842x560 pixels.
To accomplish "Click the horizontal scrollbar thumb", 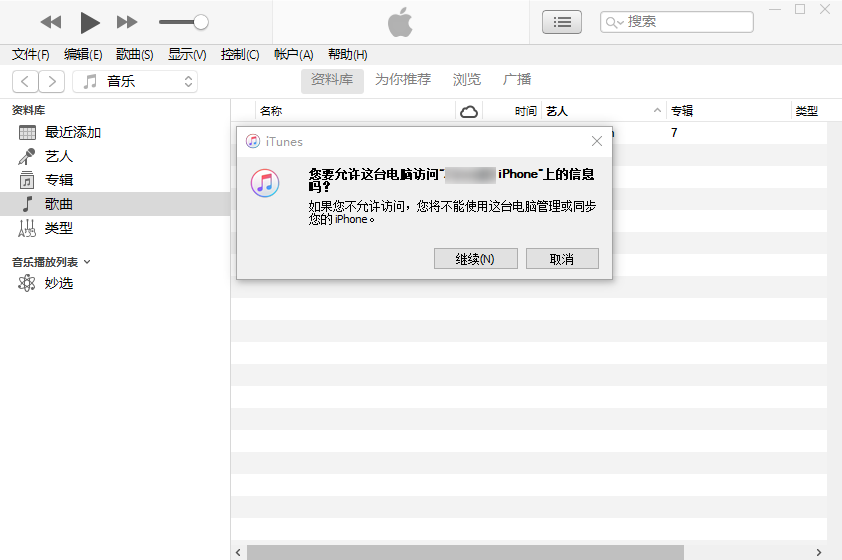I will pyautogui.click(x=465, y=552).
